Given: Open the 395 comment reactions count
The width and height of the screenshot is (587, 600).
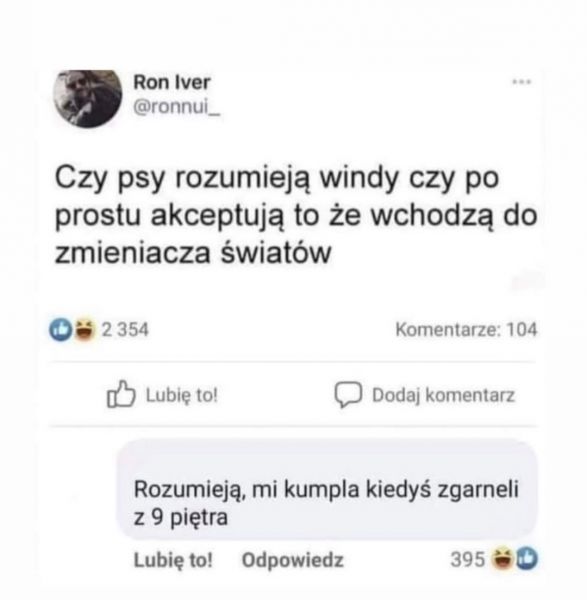Looking at the screenshot, I should [468, 559].
